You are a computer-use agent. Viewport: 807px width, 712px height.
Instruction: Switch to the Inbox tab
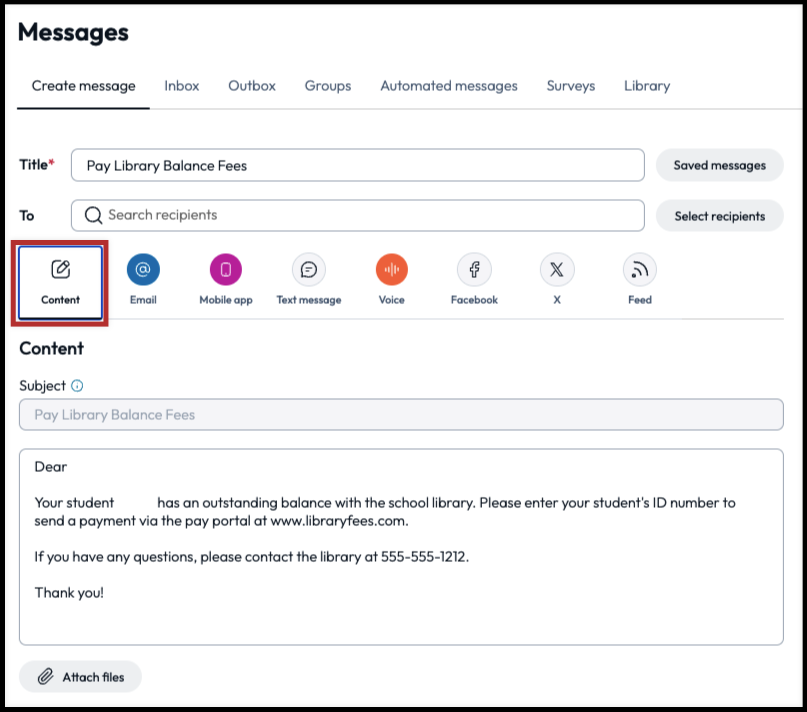[181, 86]
